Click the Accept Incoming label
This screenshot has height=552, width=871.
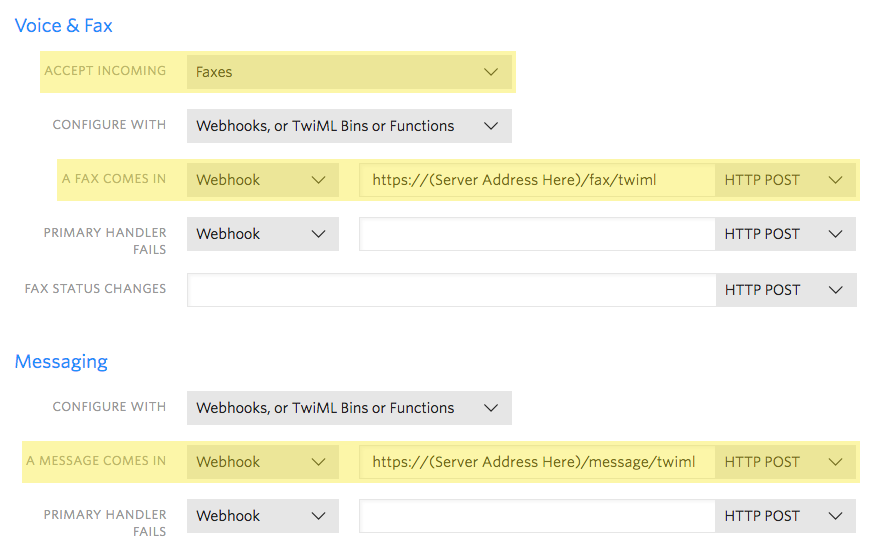(105, 71)
